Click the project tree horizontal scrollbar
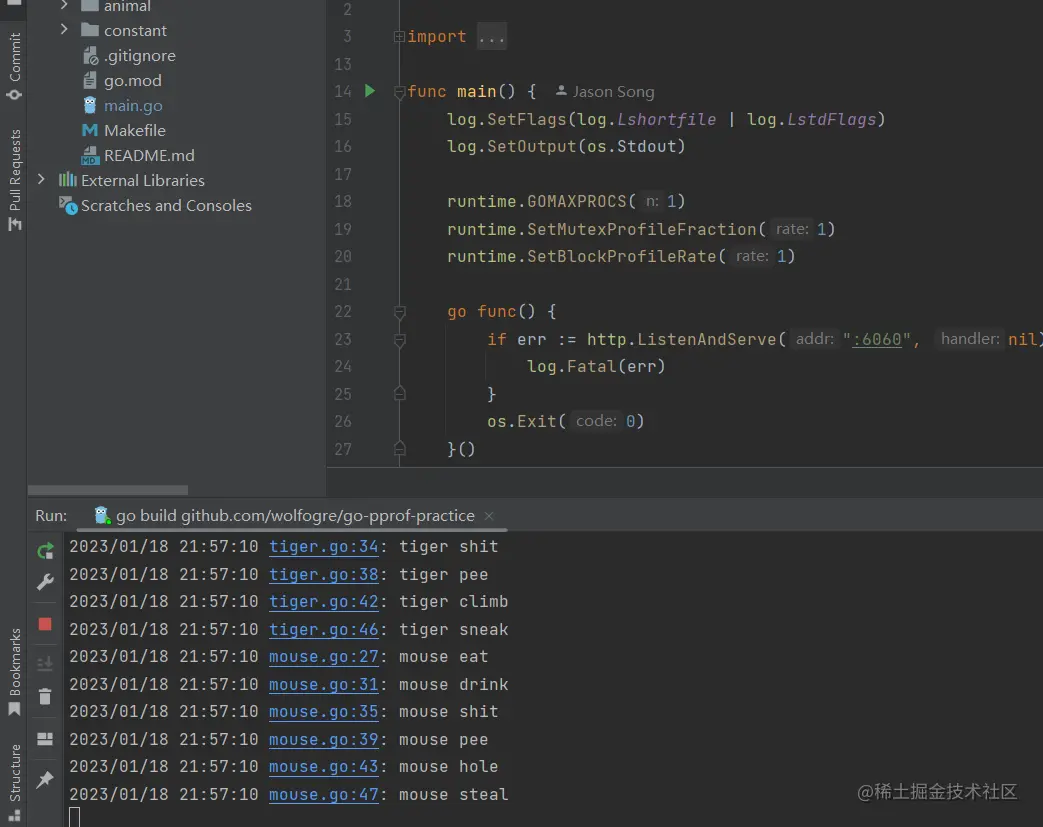The width and height of the screenshot is (1043, 827). coord(108,490)
